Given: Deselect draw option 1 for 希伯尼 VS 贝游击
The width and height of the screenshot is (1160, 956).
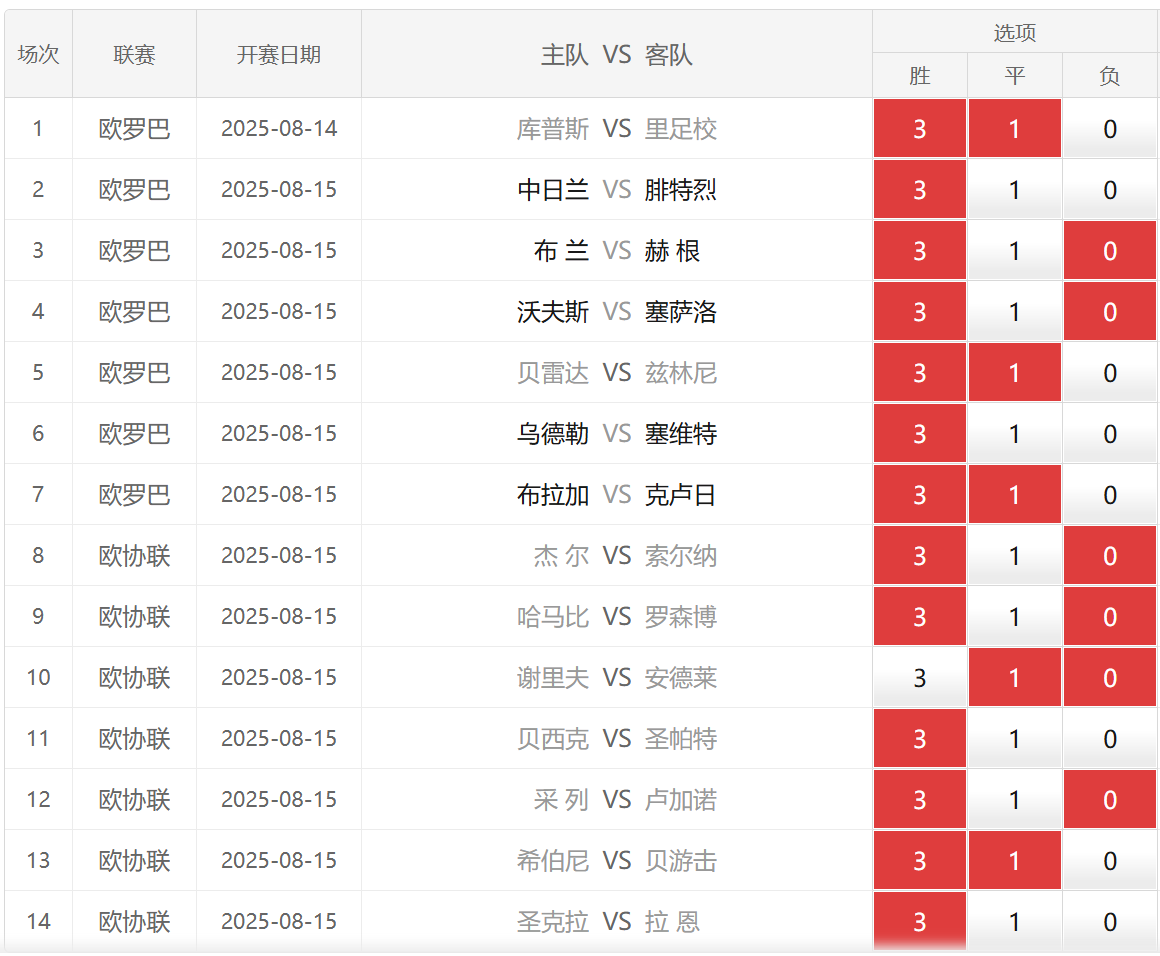Looking at the screenshot, I should coord(1014,861).
